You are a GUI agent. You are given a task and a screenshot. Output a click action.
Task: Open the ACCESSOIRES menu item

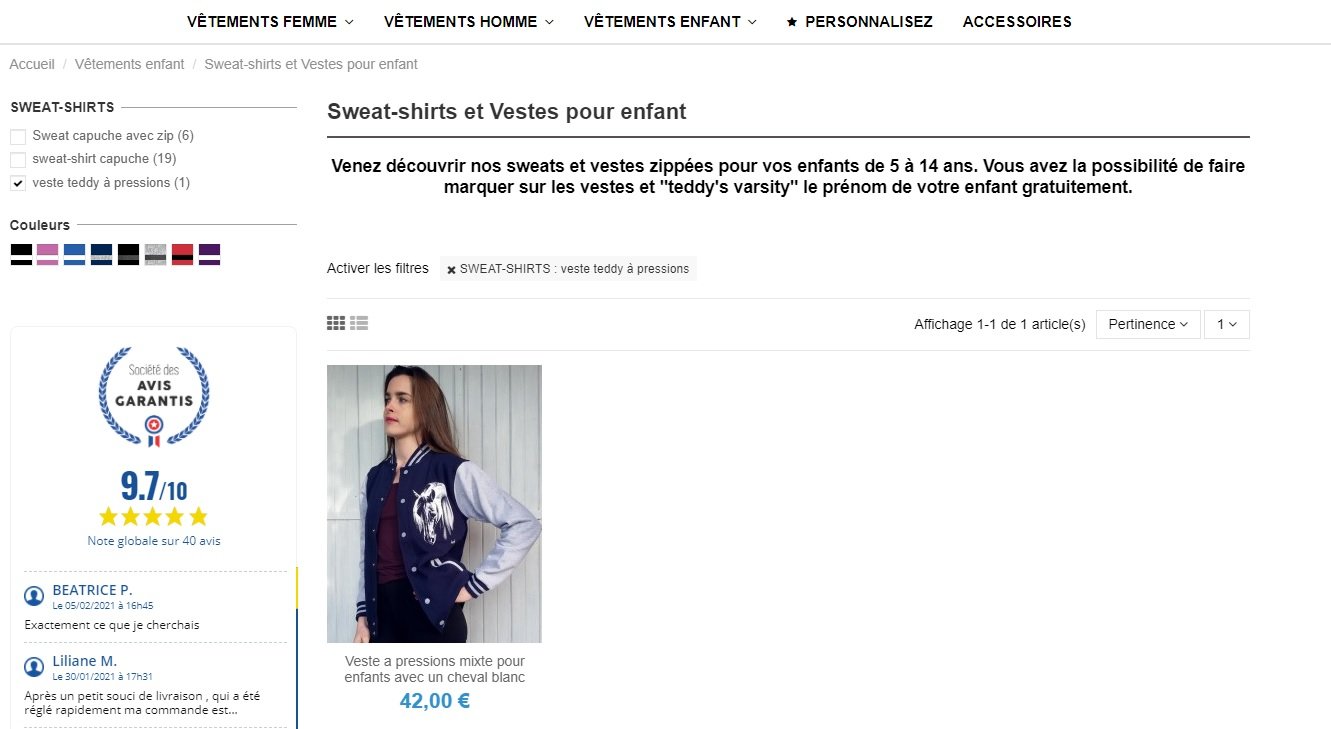1017,21
